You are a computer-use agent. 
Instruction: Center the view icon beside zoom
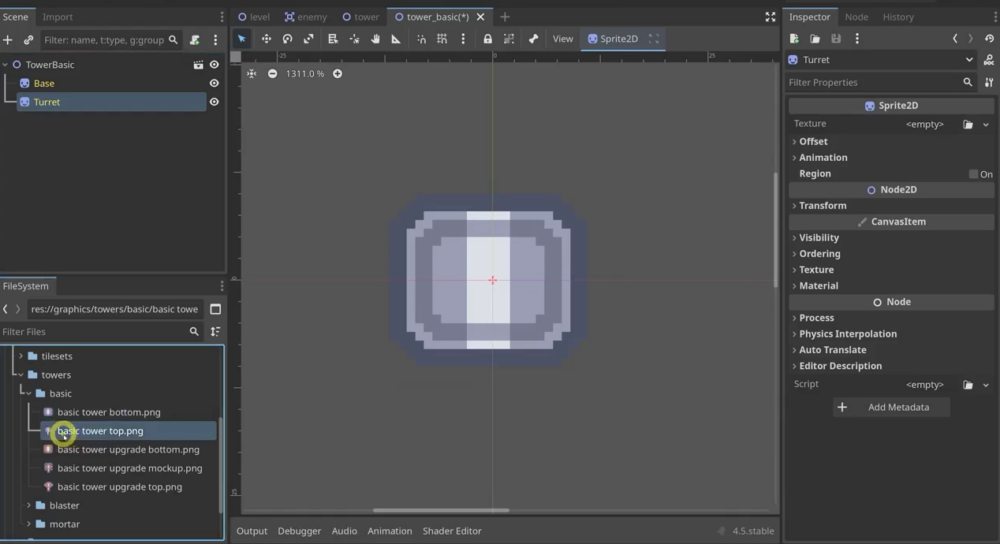252,74
